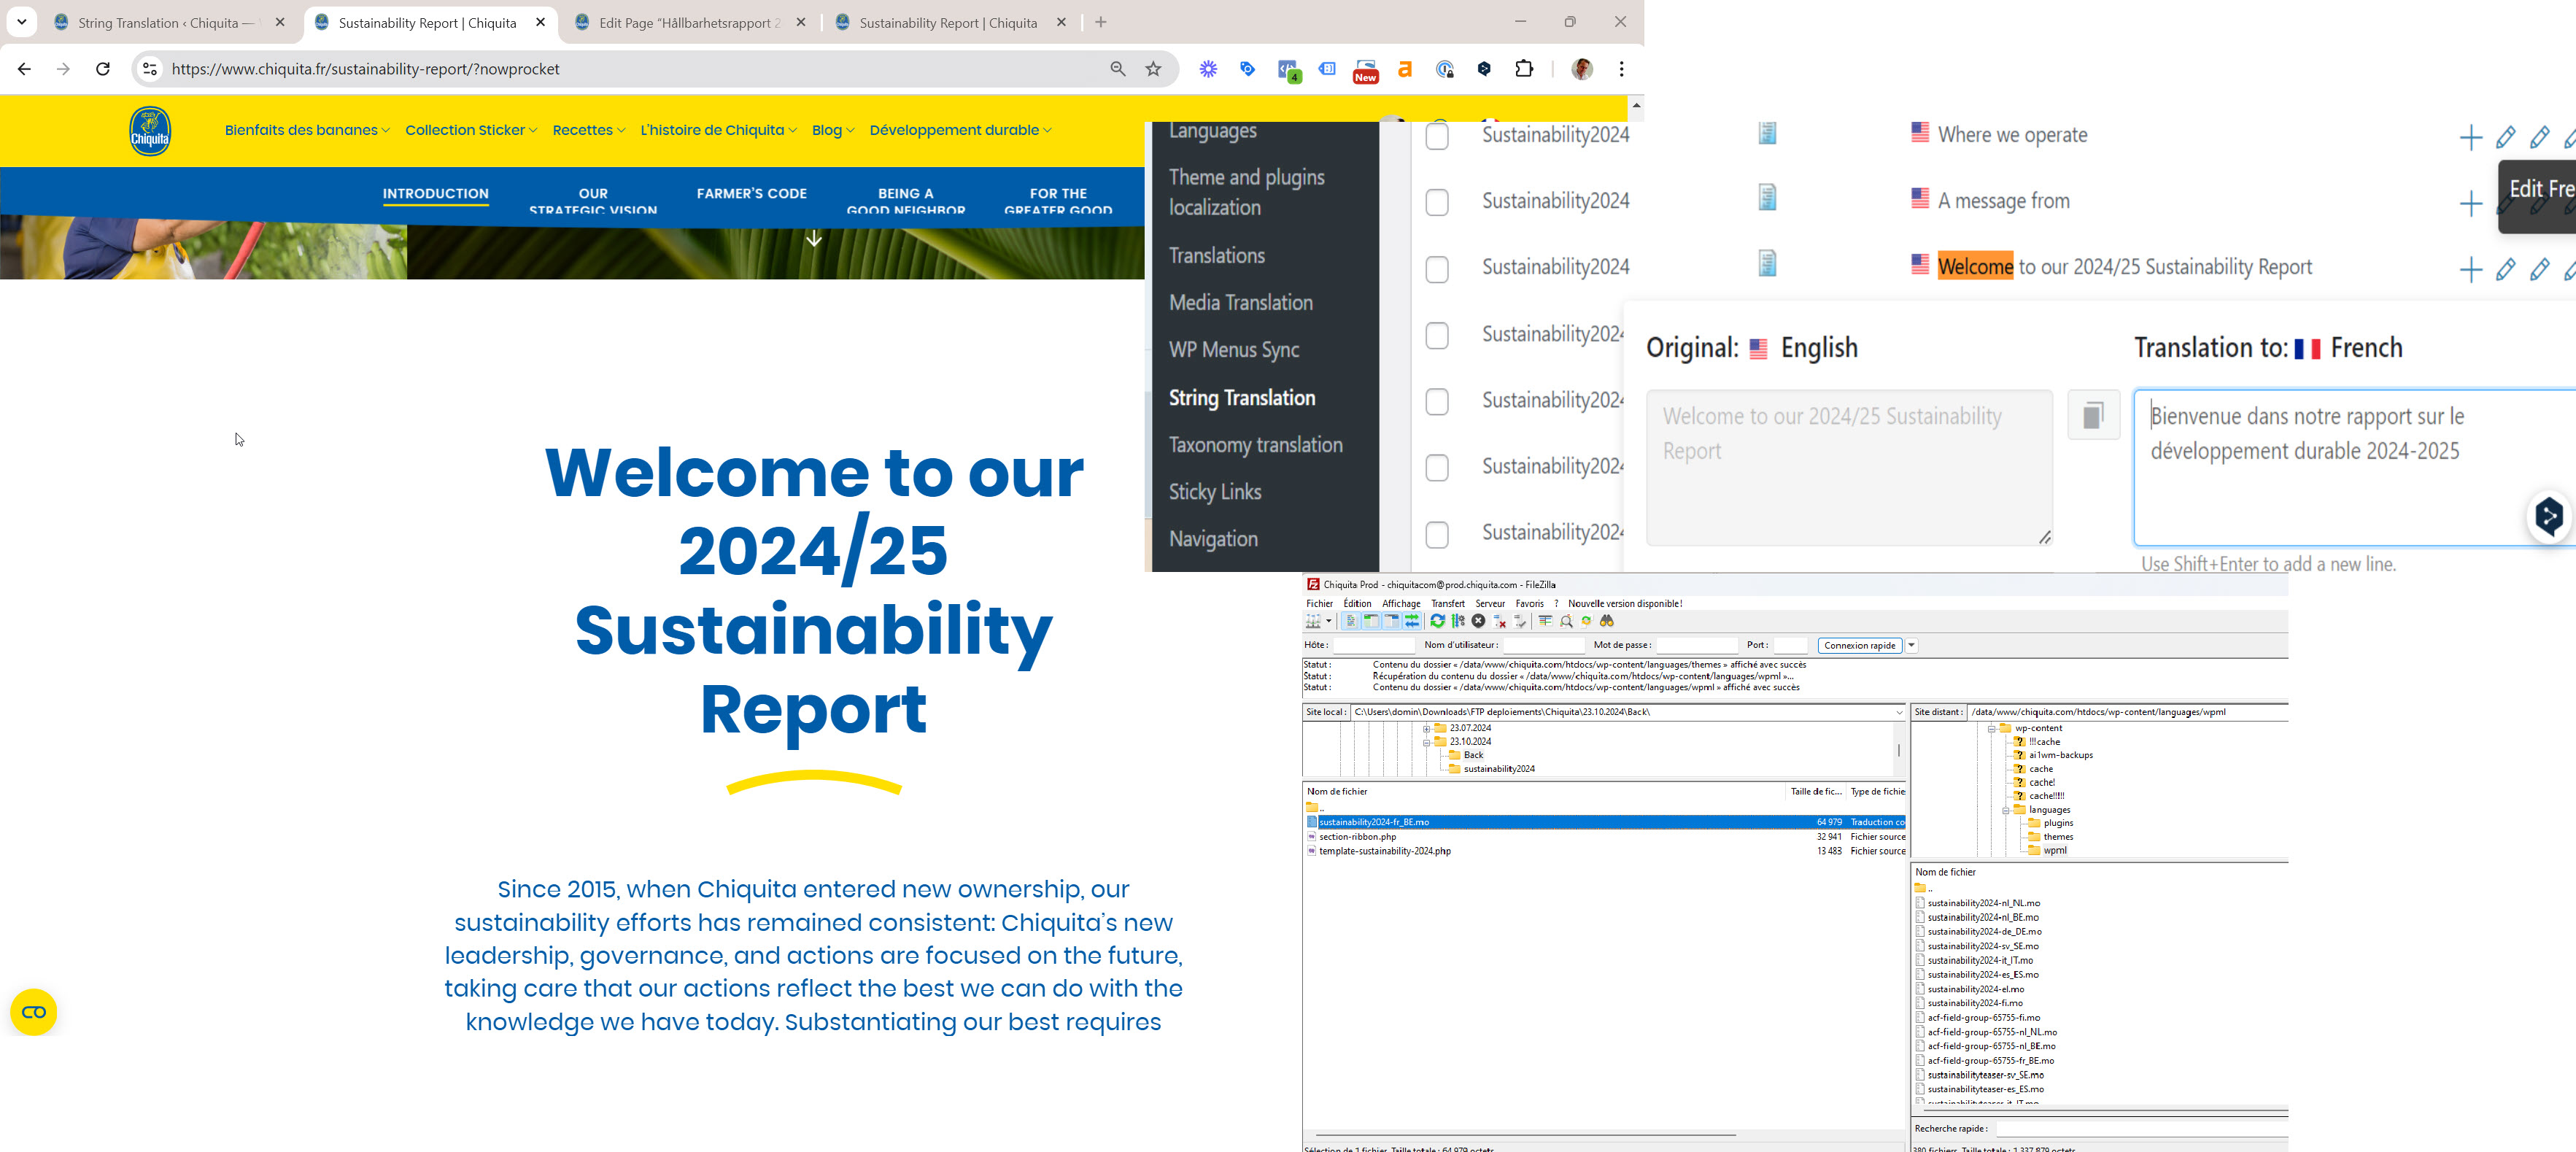Click process queue icon in FileZilla
This screenshot has width=2576, height=1152.
tap(1458, 621)
